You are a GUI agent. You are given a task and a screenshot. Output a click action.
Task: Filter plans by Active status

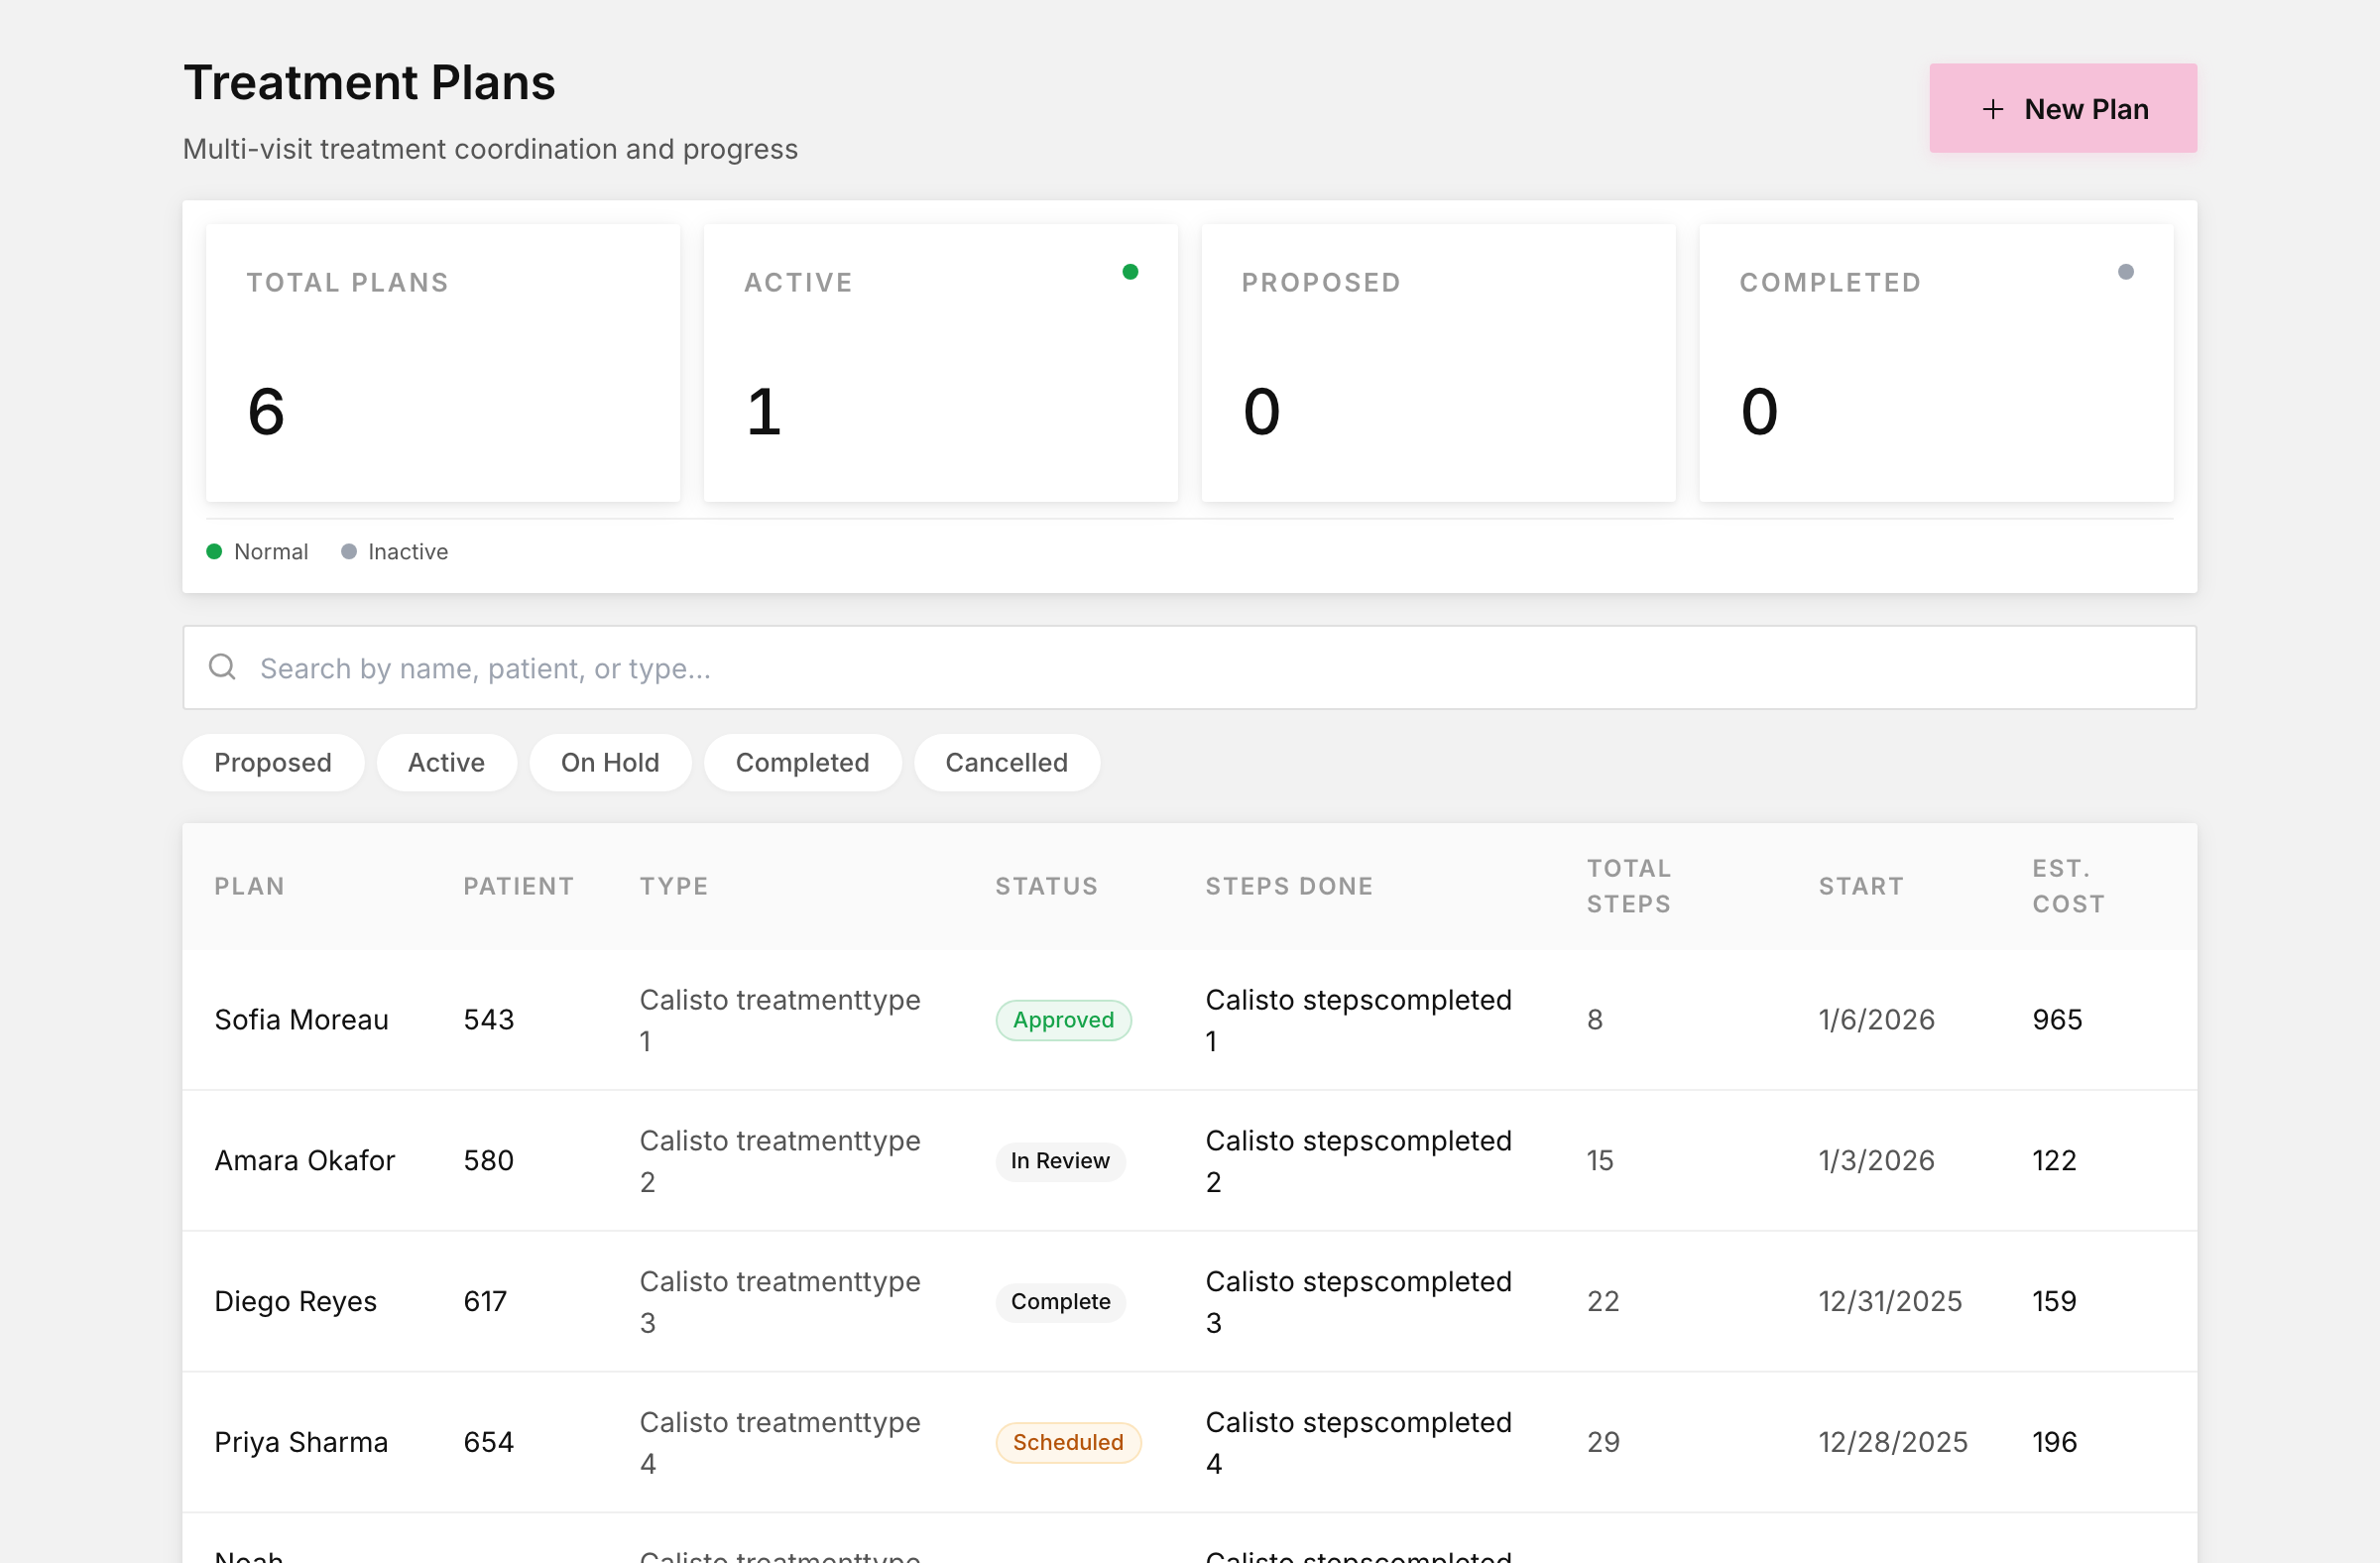446,763
